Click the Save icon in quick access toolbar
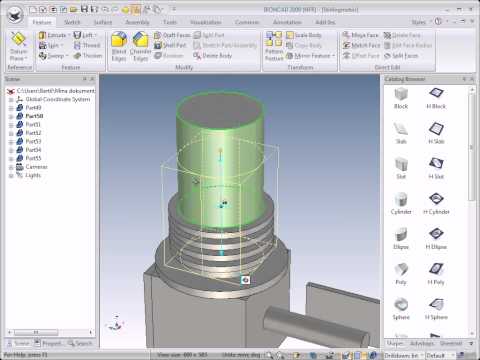Viewport: 480px width, 360px height. click(84, 9)
